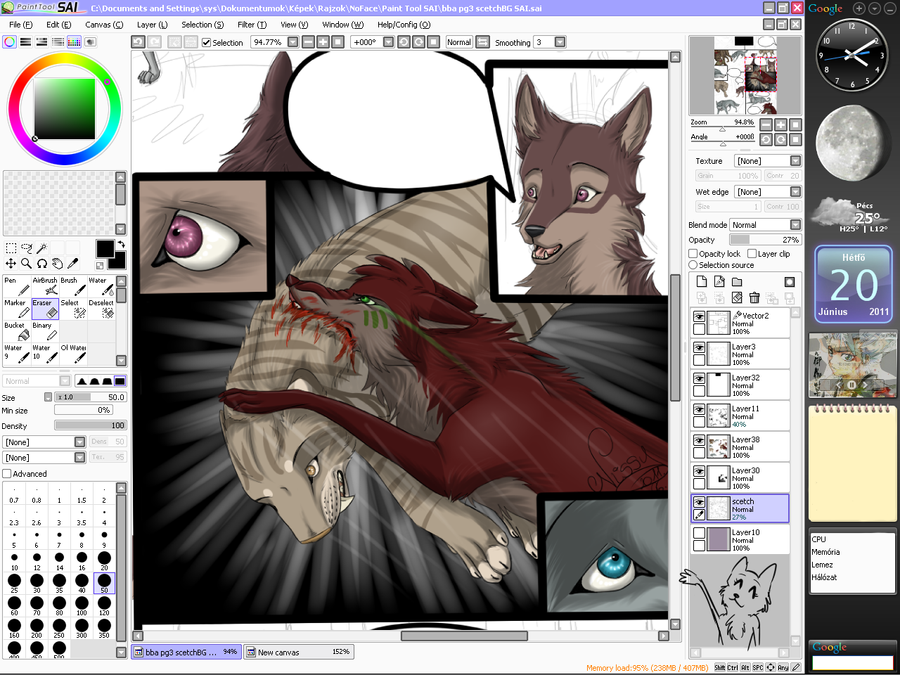
Task: Open the Blend mode dropdown
Action: tap(765, 225)
